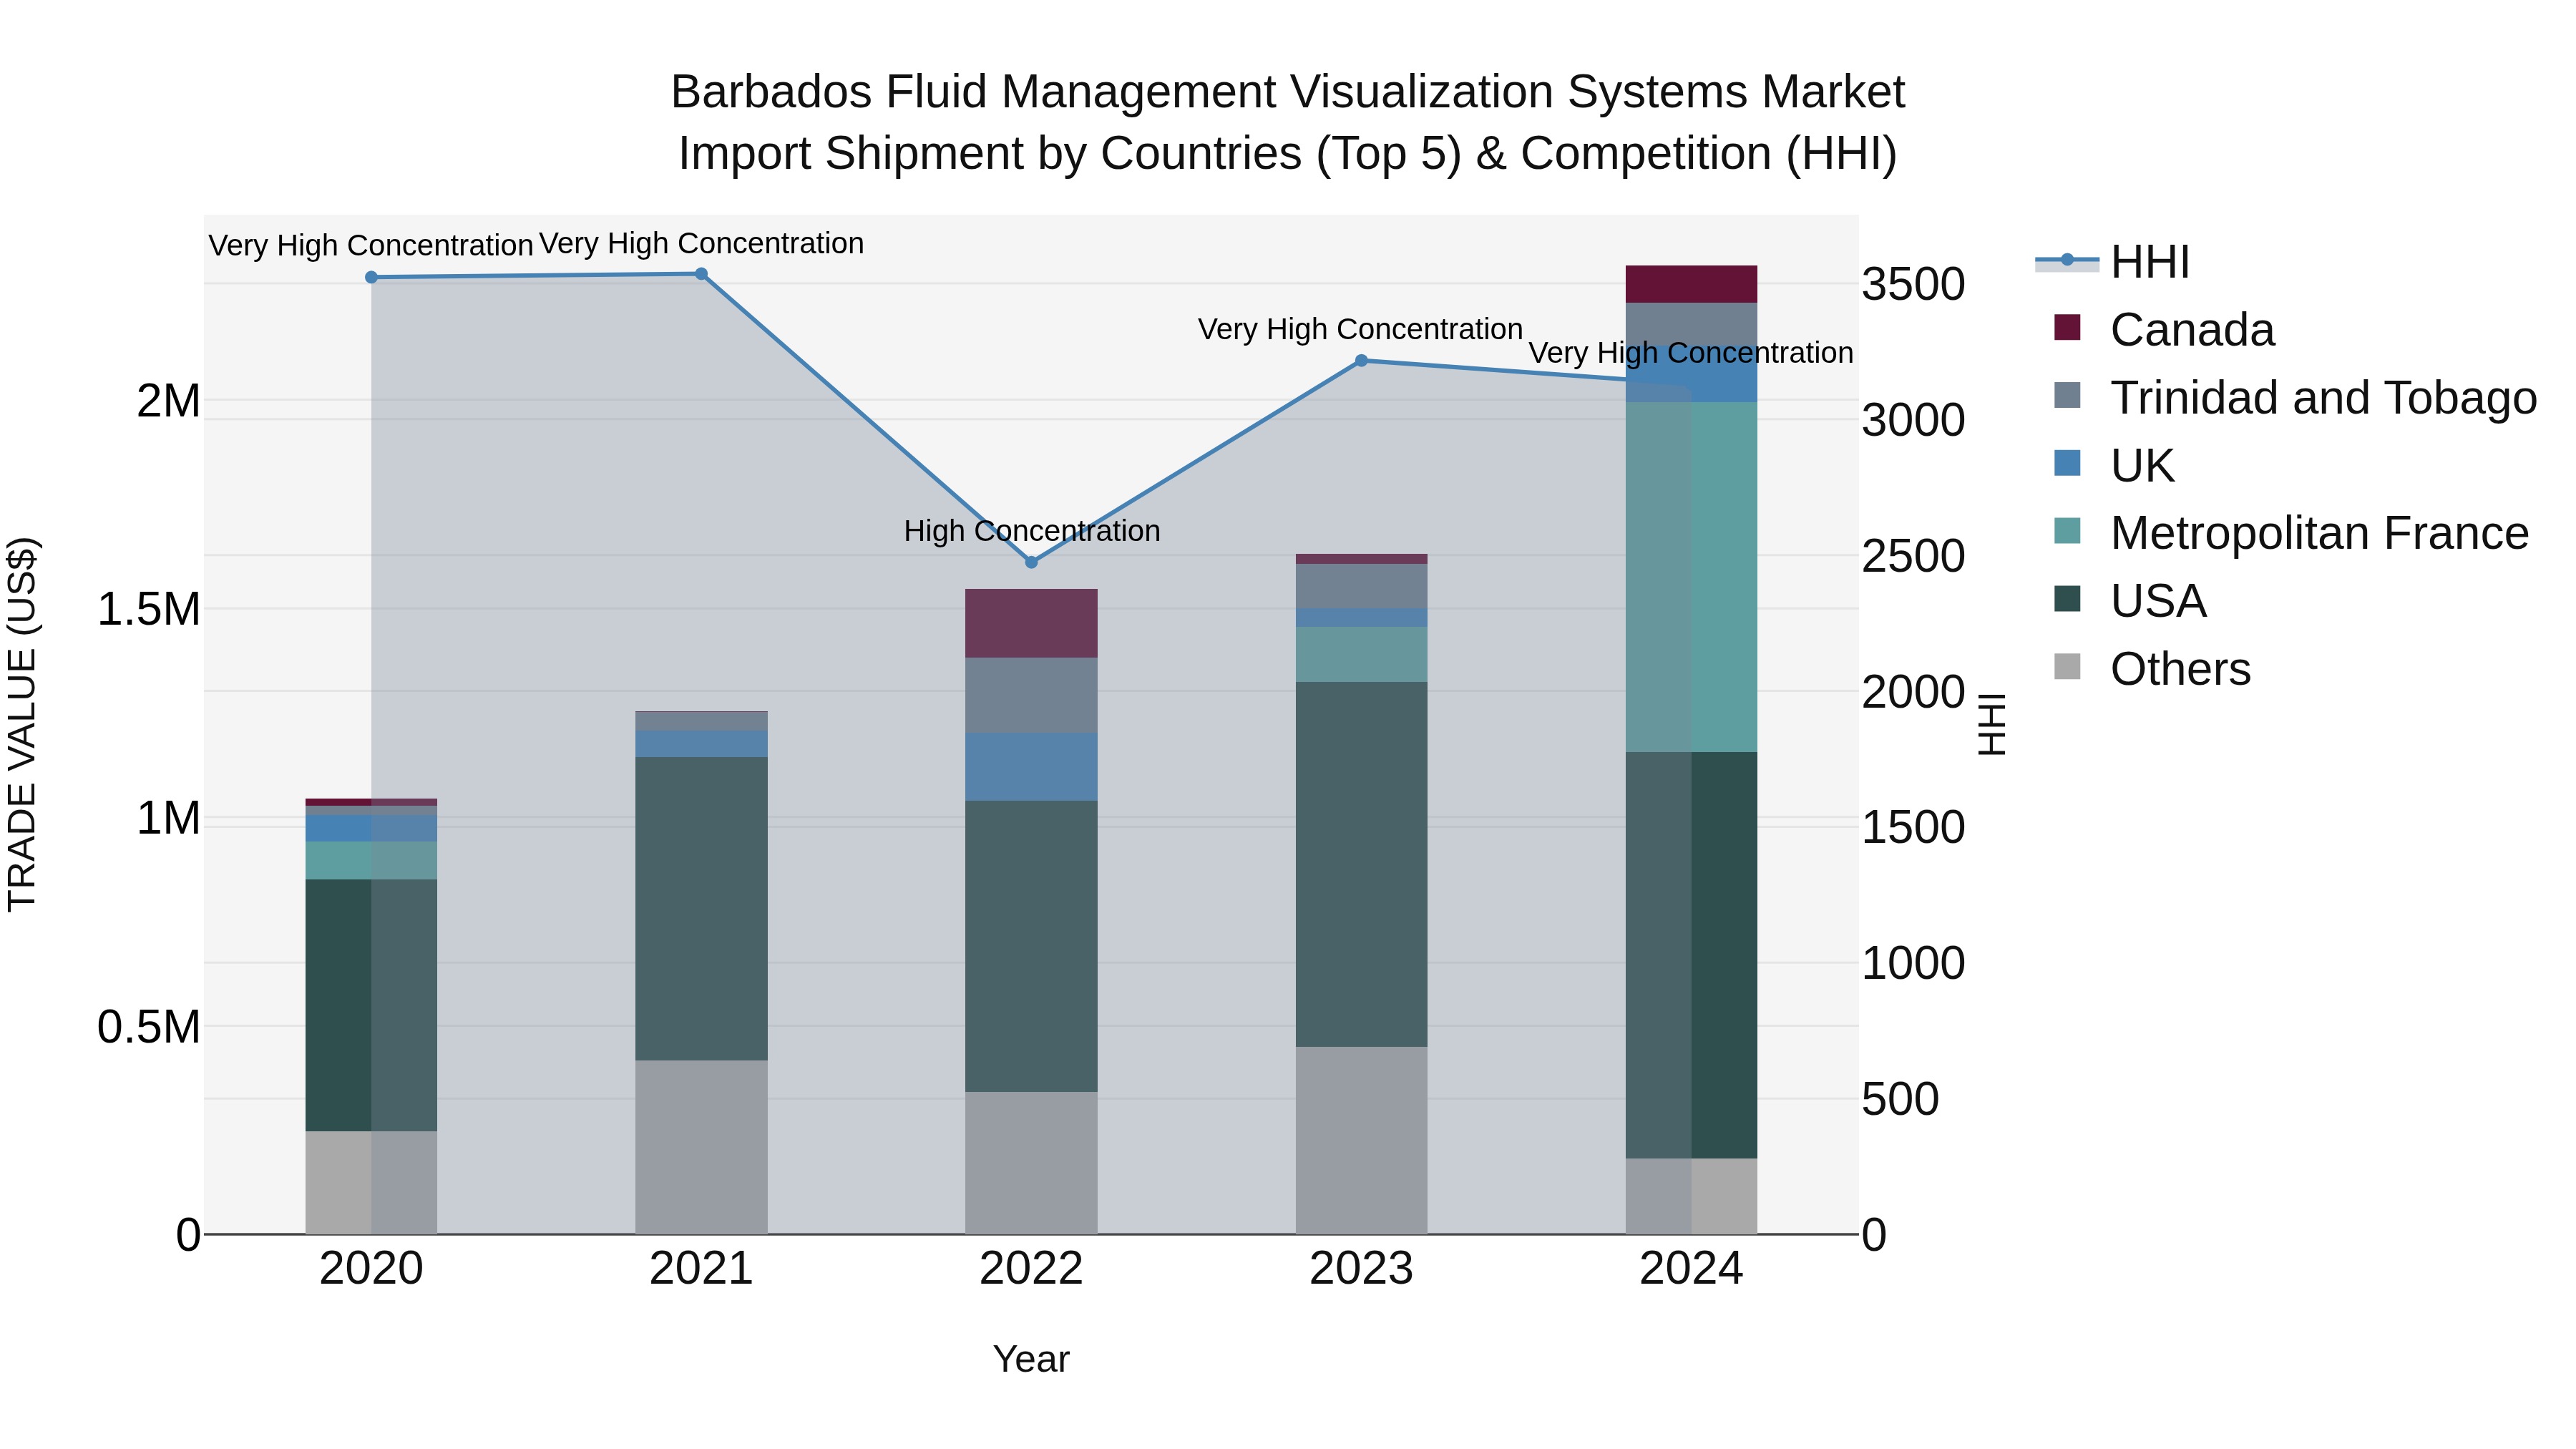The height and width of the screenshot is (1449, 2576).
Task: Click the USA segment of 2020 bar
Action: pos(371,1005)
